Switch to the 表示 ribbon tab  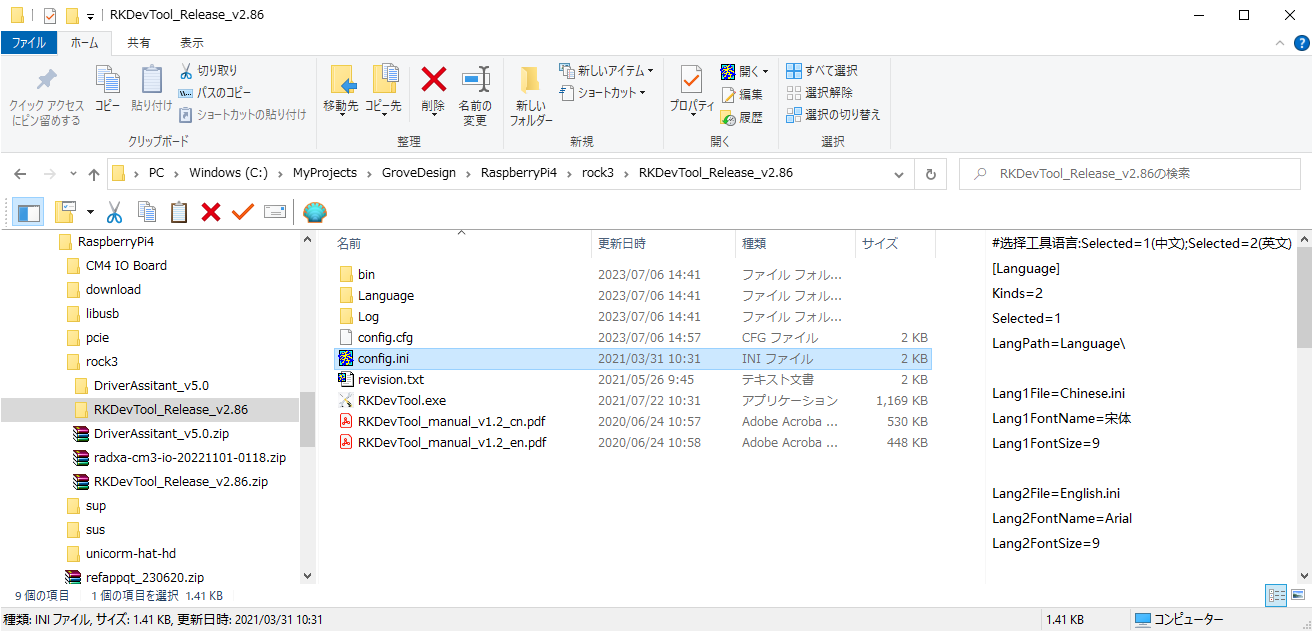pyautogui.click(x=192, y=43)
